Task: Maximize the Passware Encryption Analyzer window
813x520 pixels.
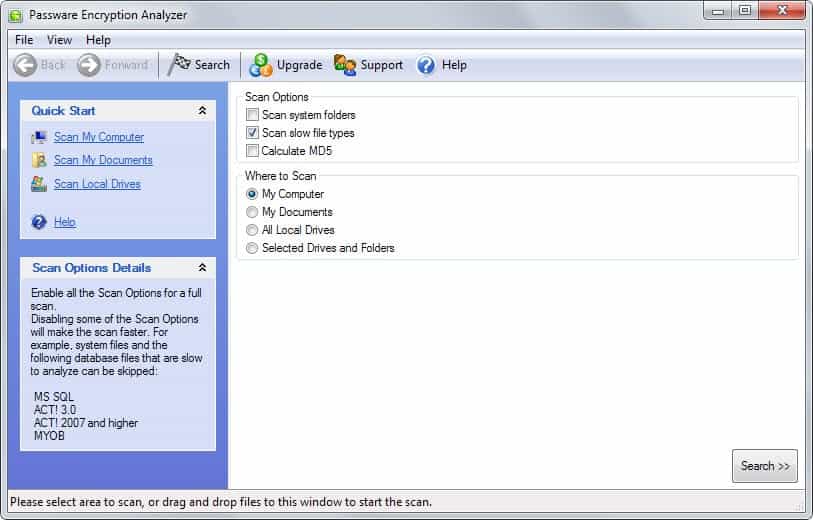Action: coord(745,10)
